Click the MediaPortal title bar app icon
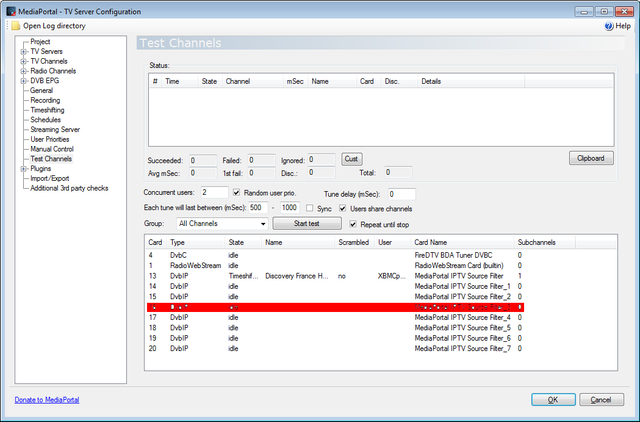 (x=9, y=9)
